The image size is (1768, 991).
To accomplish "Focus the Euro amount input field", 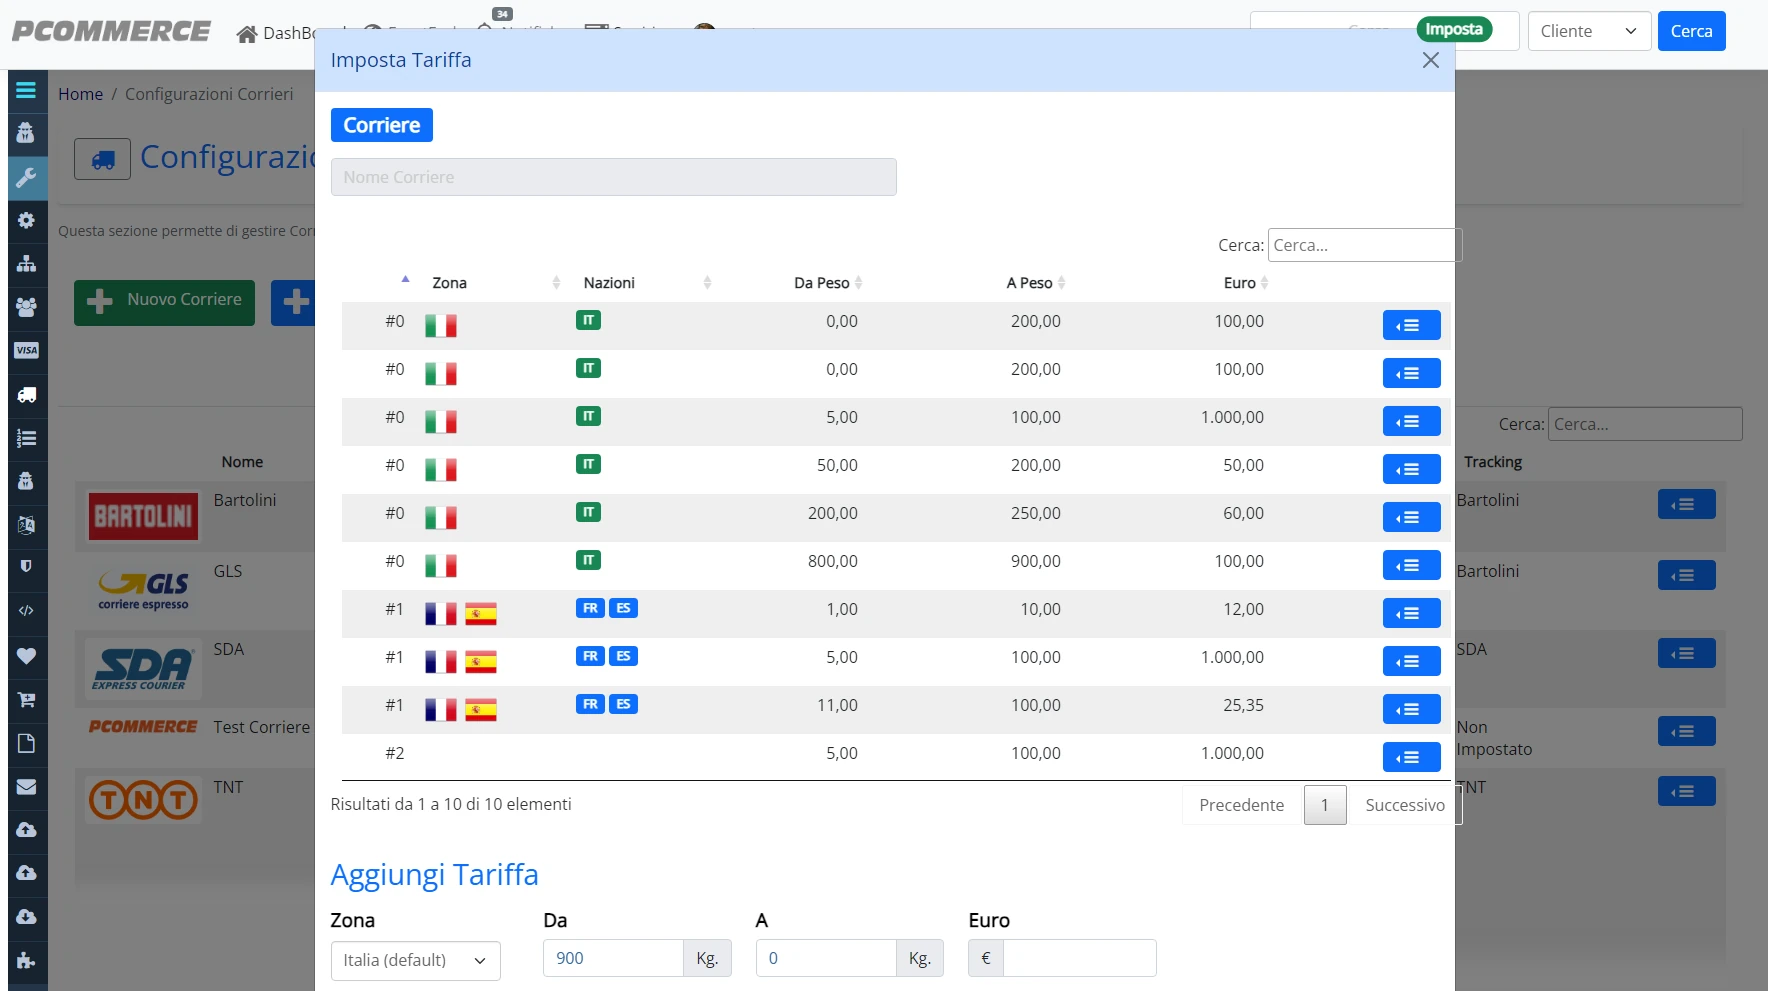I will pyautogui.click(x=1080, y=958).
